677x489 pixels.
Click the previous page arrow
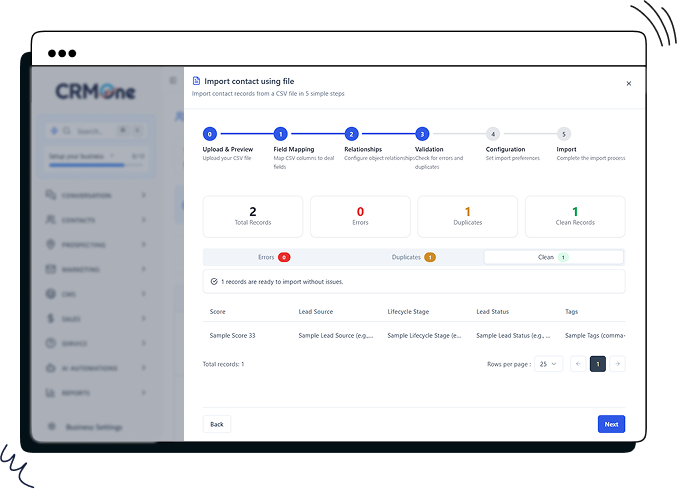pyautogui.click(x=578, y=364)
